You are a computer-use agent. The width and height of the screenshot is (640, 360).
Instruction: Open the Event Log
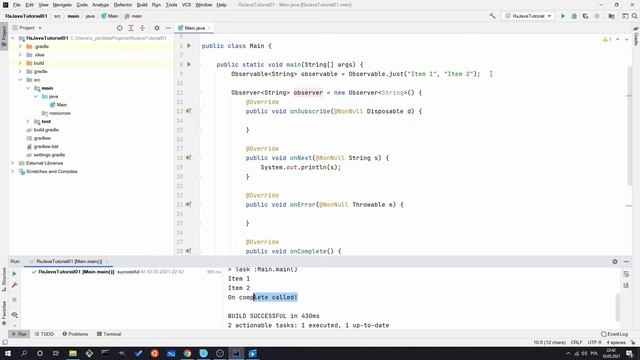614,334
